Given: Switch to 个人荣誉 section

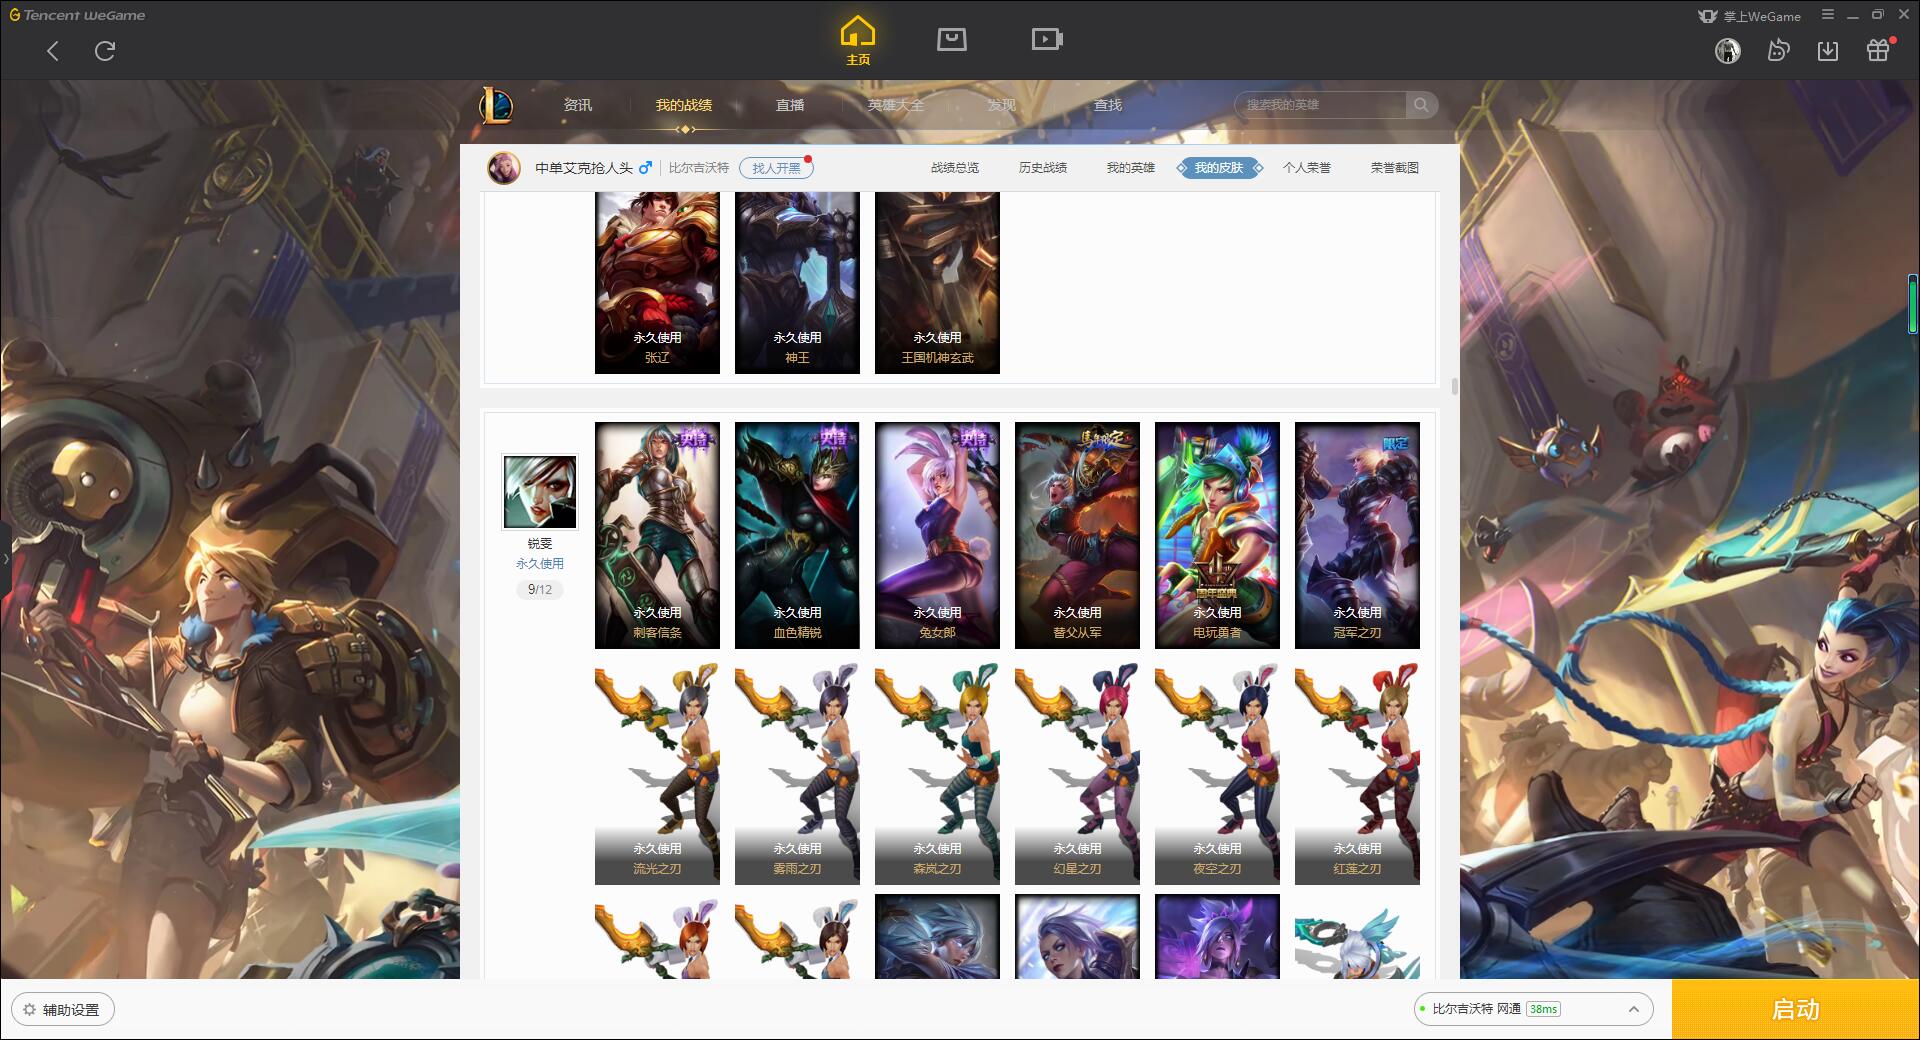Looking at the screenshot, I should coord(1307,168).
